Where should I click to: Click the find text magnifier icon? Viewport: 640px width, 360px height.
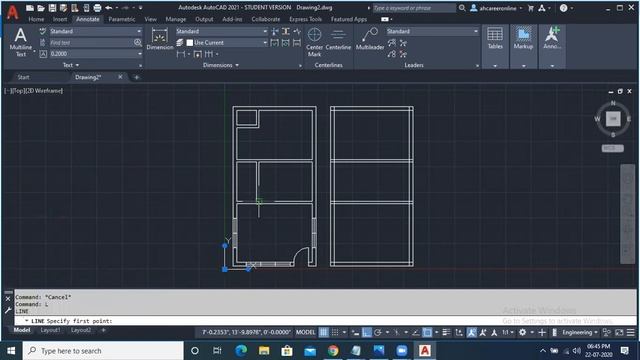click(138, 42)
